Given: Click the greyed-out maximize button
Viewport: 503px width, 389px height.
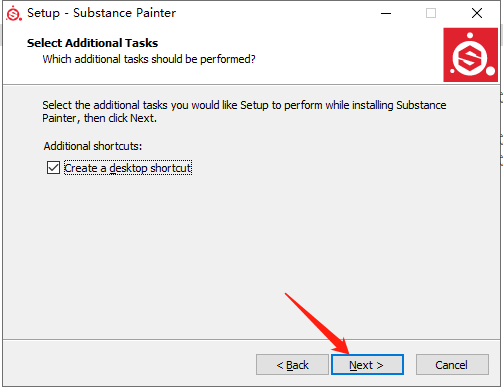Looking at the screenshot, I should pos(431,13).
